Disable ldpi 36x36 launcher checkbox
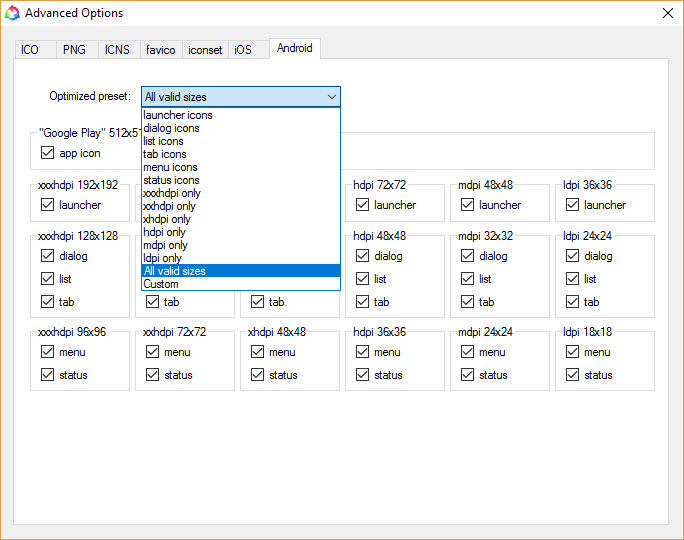 572,205
